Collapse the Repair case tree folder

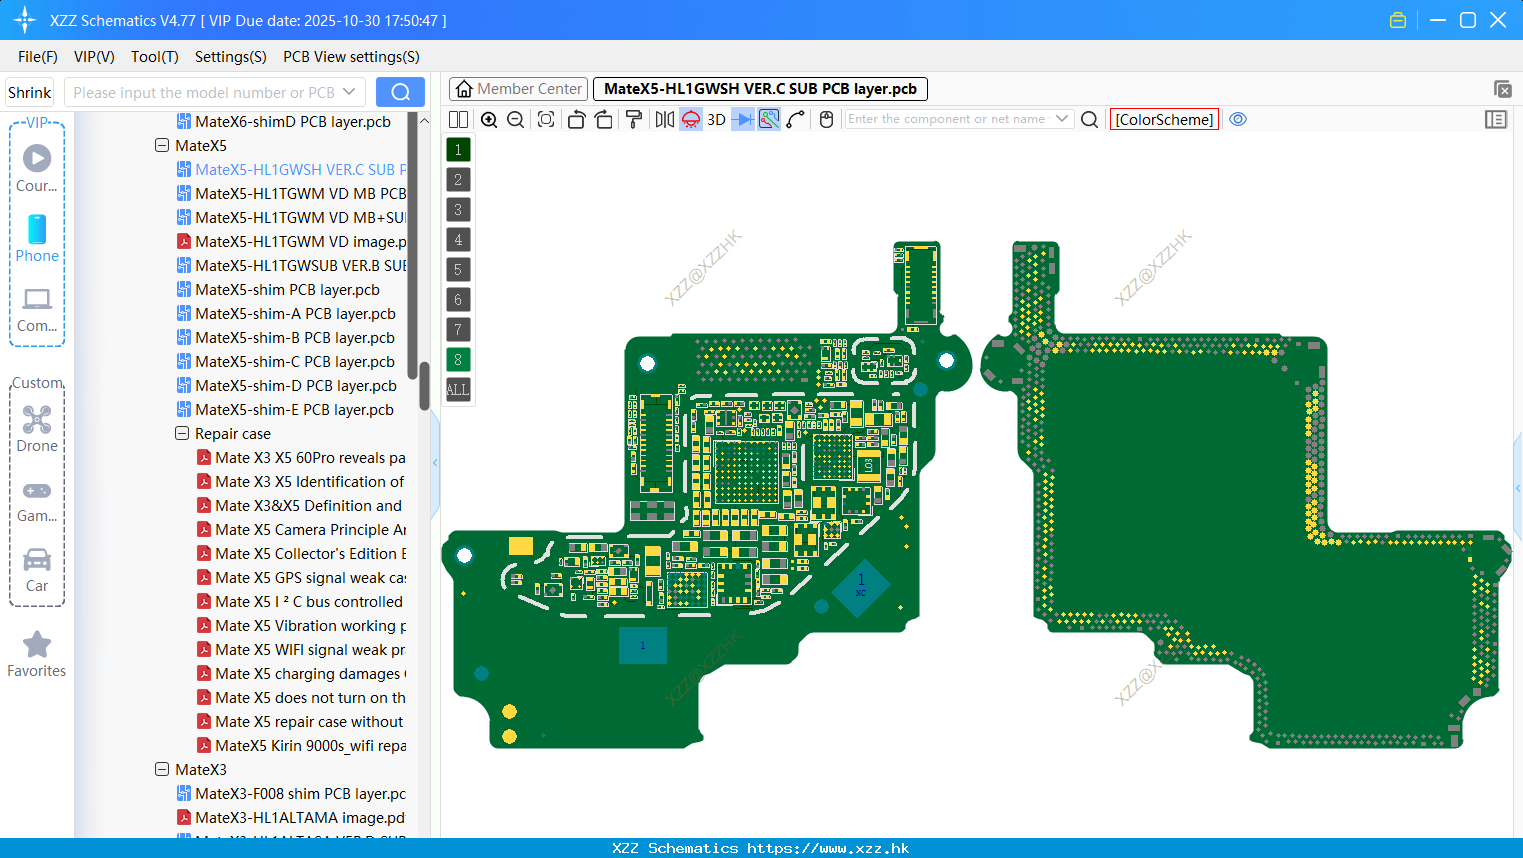click(182, 433)
